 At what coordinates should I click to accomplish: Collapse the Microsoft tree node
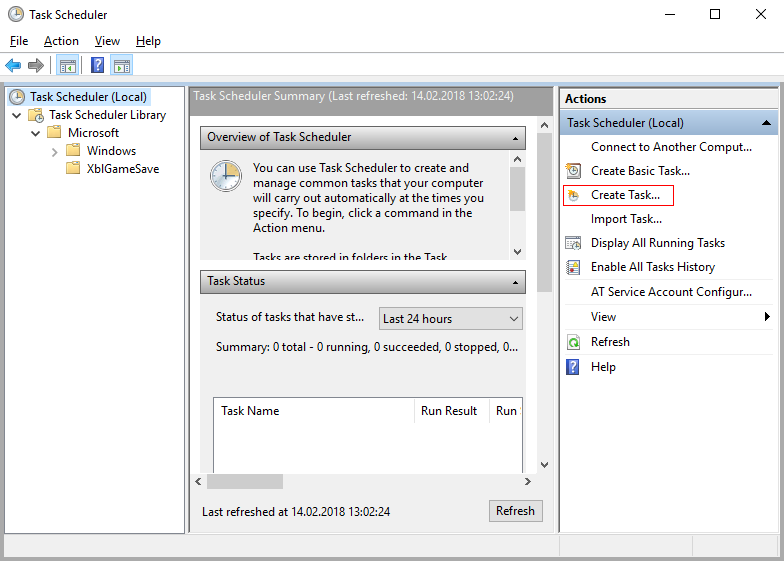coord(36,134)
